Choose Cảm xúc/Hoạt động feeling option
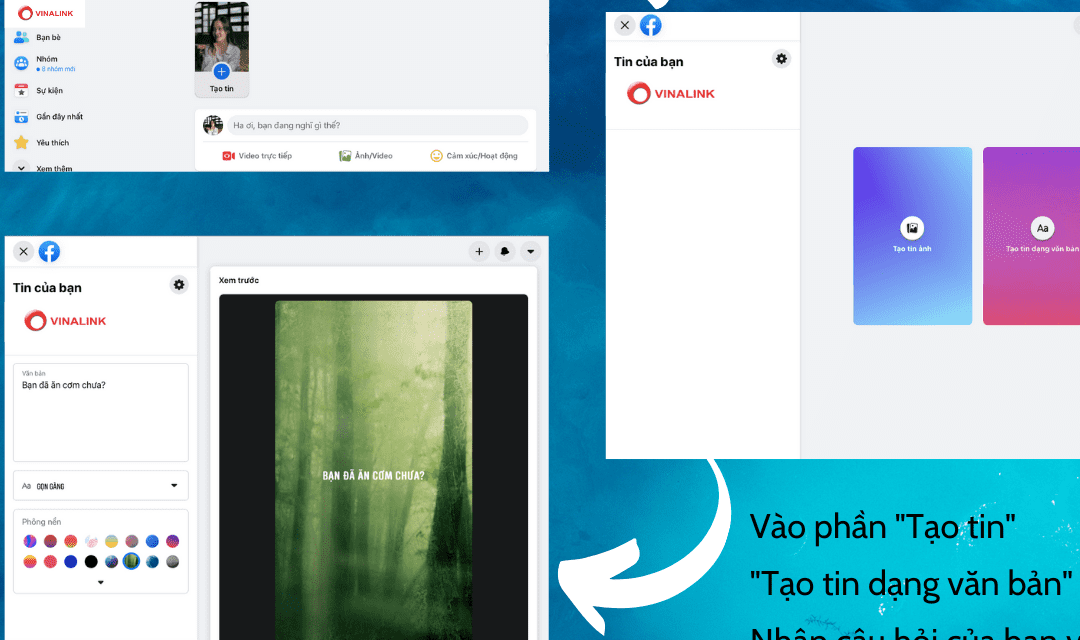 (474, 156)
